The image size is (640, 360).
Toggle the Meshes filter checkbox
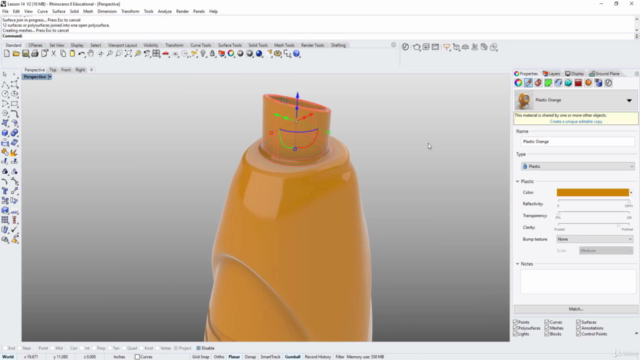[x=547, y=328]
